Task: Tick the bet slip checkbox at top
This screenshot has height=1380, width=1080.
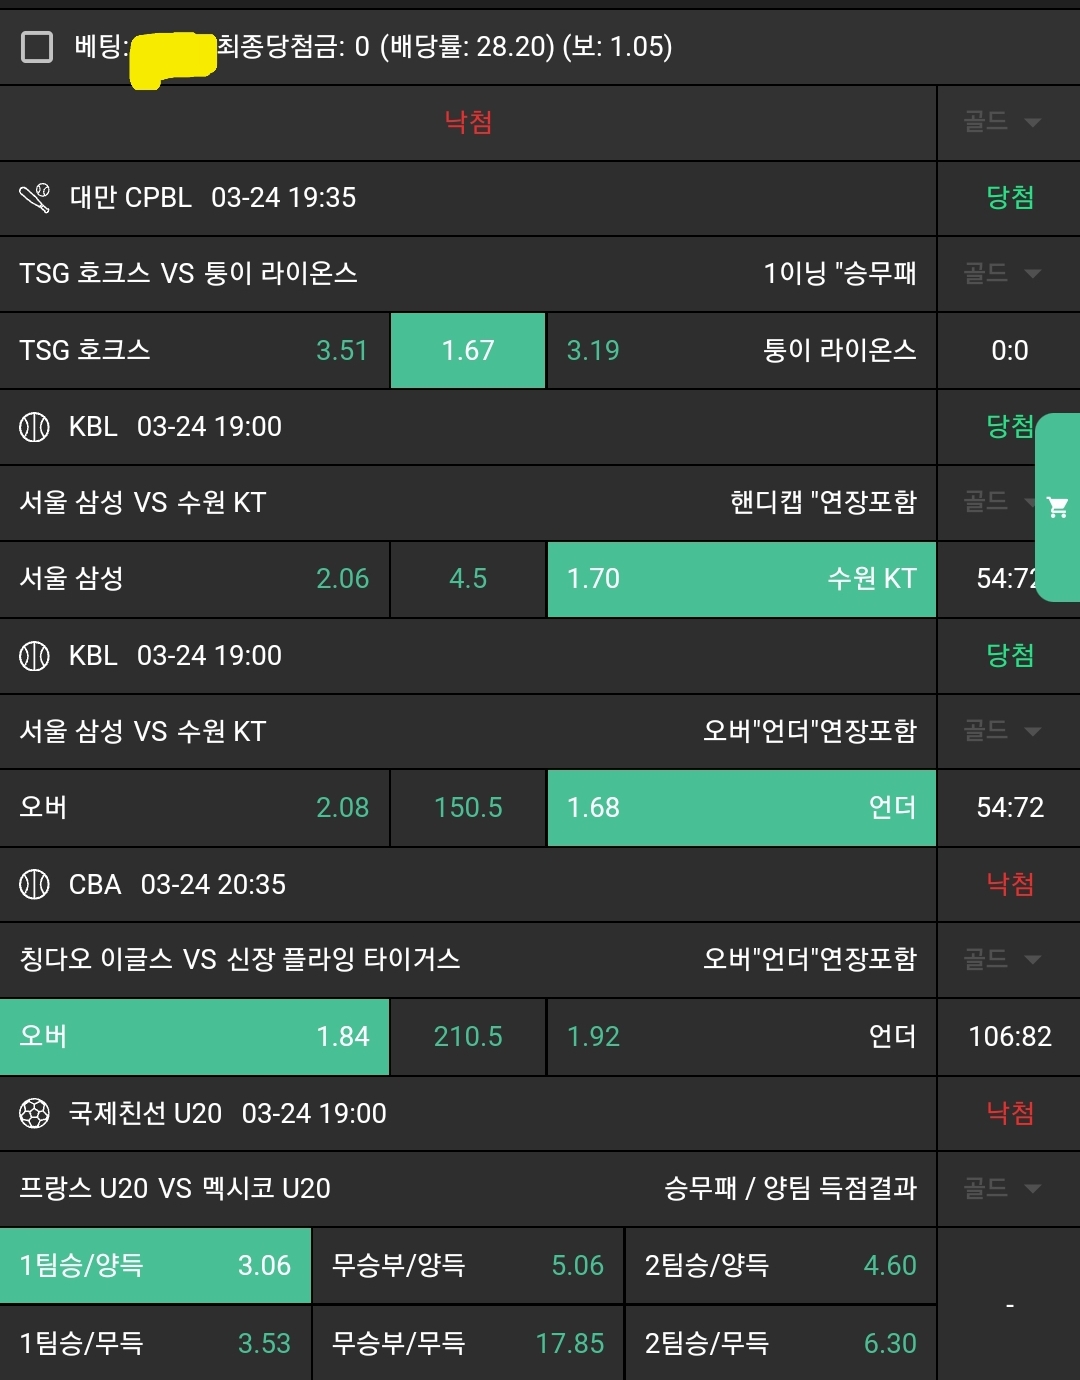Action: click(x=37, y=46)
